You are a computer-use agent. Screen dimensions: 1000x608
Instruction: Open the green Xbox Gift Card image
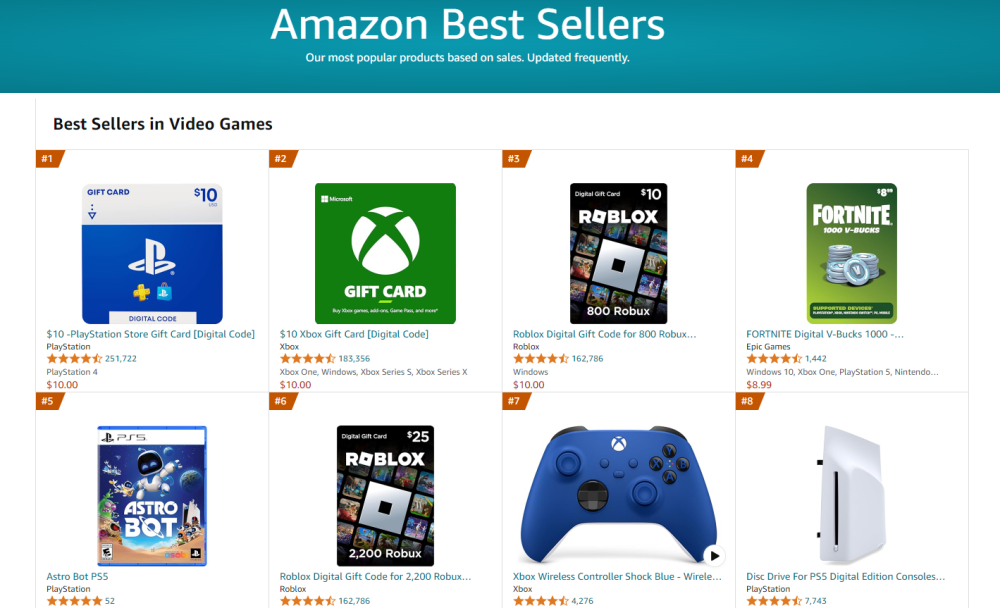(x=385, y=253)
